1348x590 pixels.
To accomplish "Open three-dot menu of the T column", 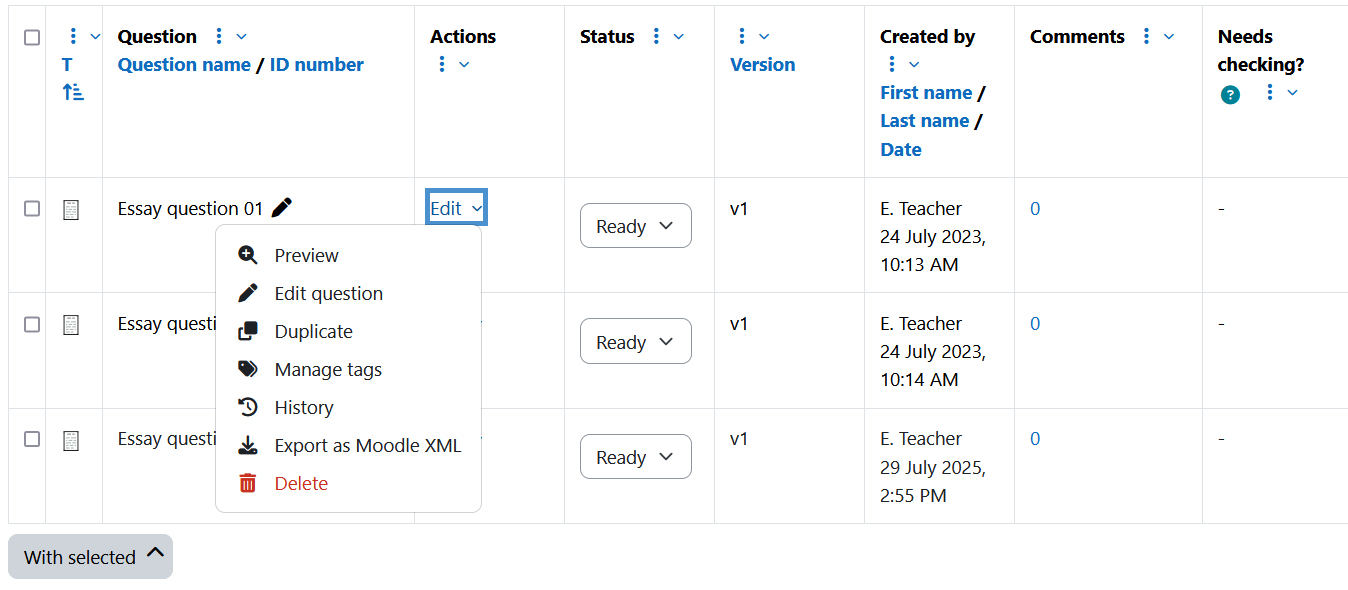I will pos(72,36).
